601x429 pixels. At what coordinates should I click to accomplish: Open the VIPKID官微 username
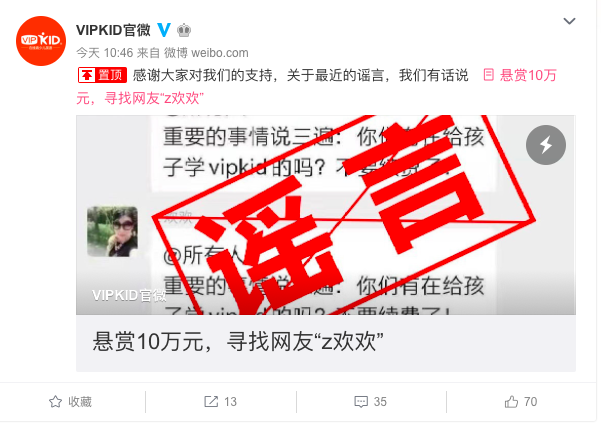[113, 30]
